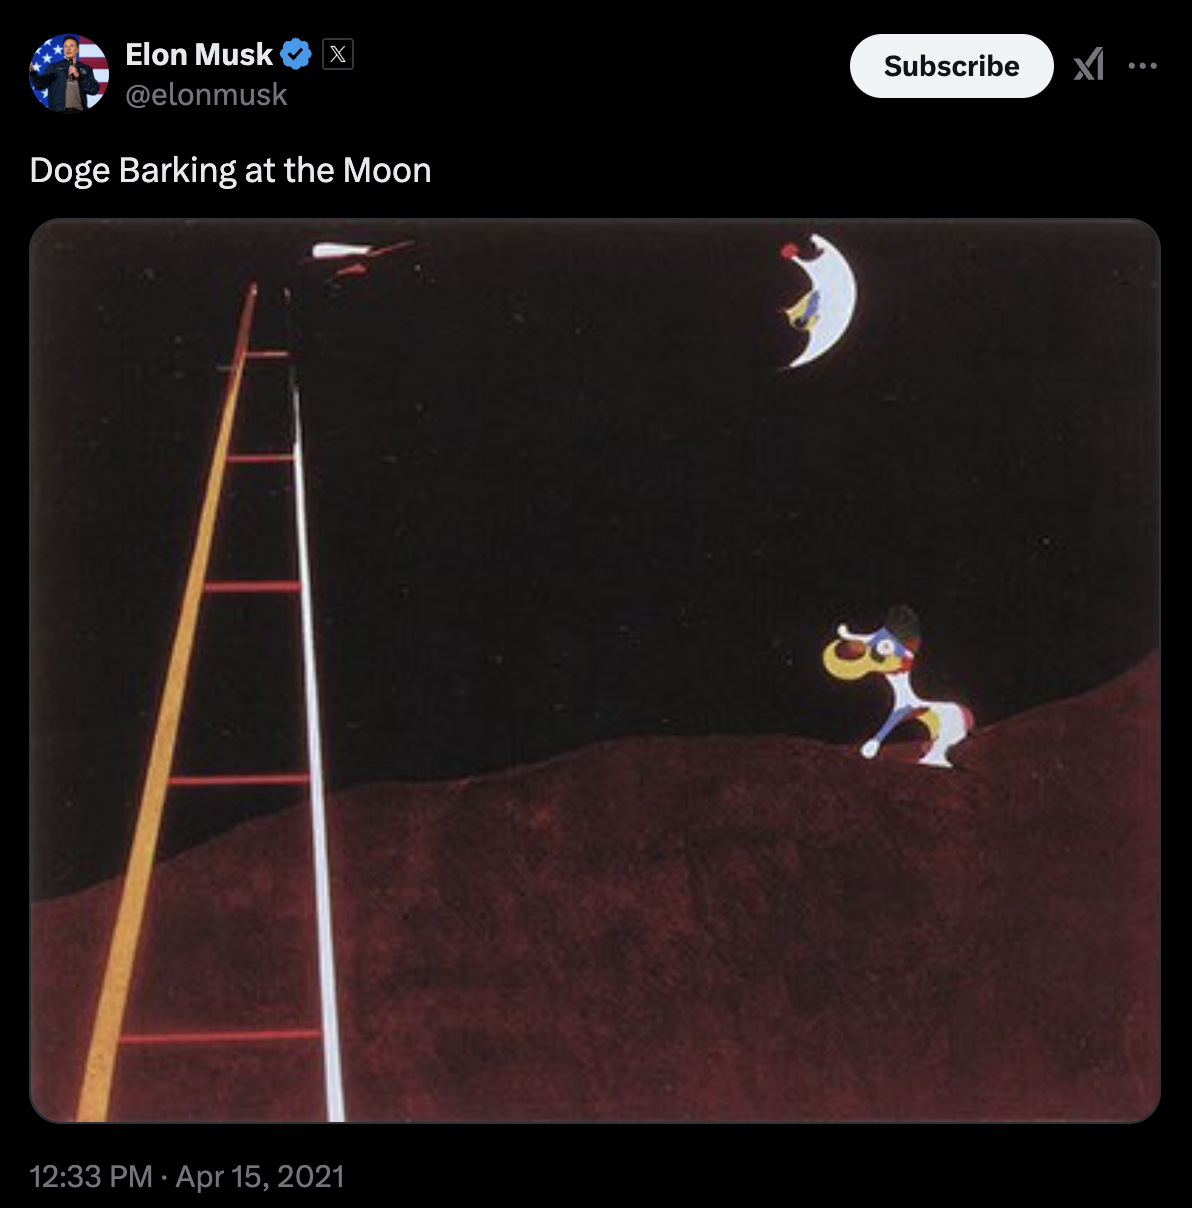1192x1208 pixels.
Task: Open Elon Musk's profile avatar
Action: coord(68,73)
